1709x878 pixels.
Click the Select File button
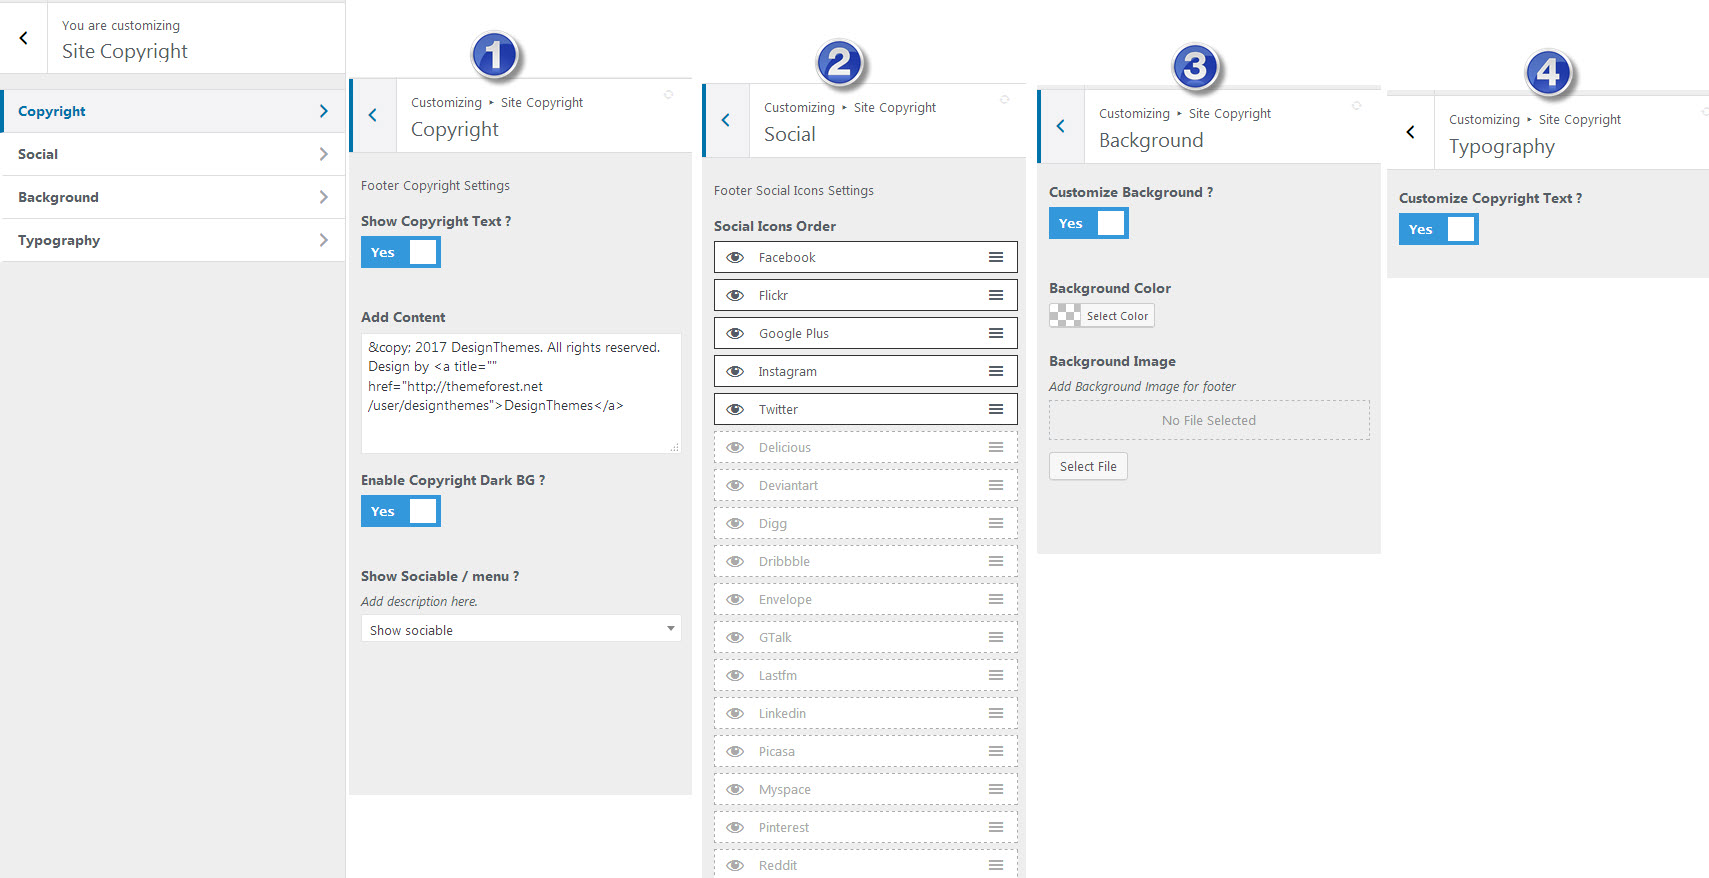1088,466
